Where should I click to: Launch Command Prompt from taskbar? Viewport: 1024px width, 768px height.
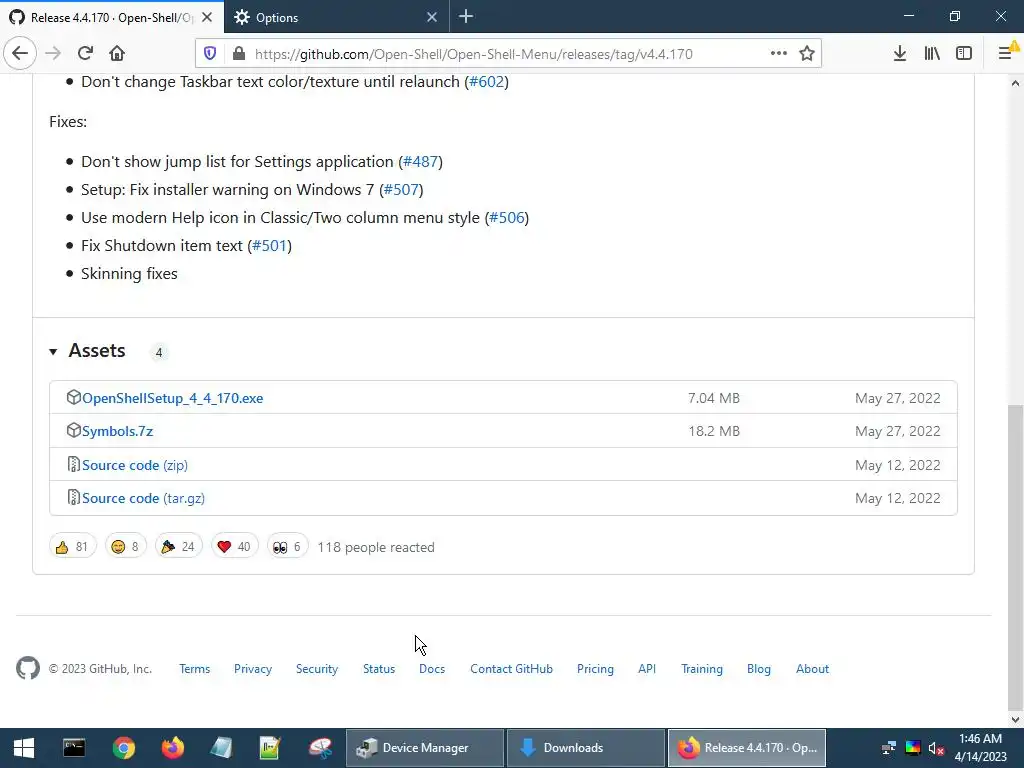point(74,748)
